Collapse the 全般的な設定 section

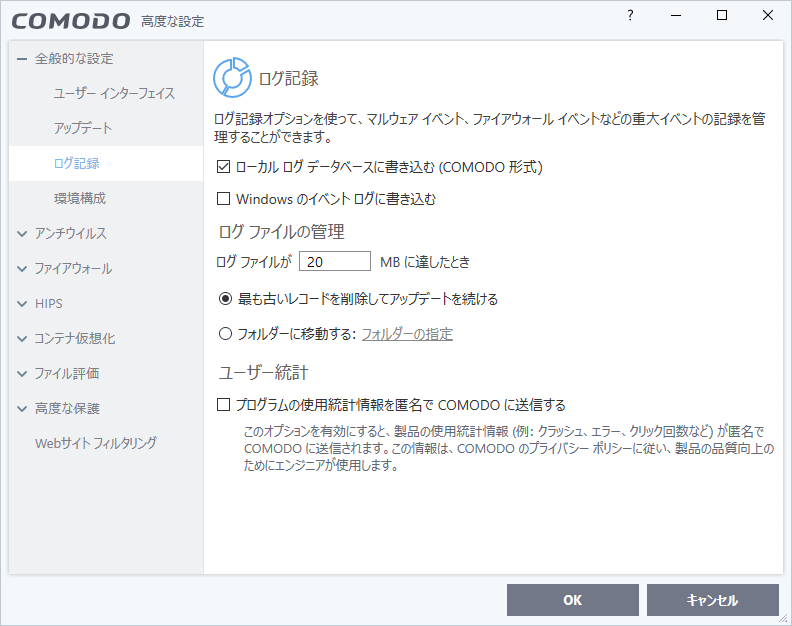(x=22, y=59)
